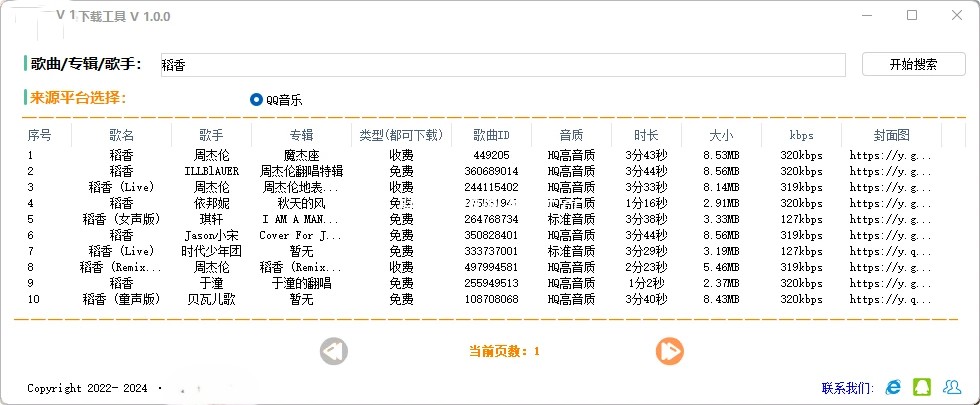
Task: Select size 8.53MB
Action: click(x=721, y=155)
